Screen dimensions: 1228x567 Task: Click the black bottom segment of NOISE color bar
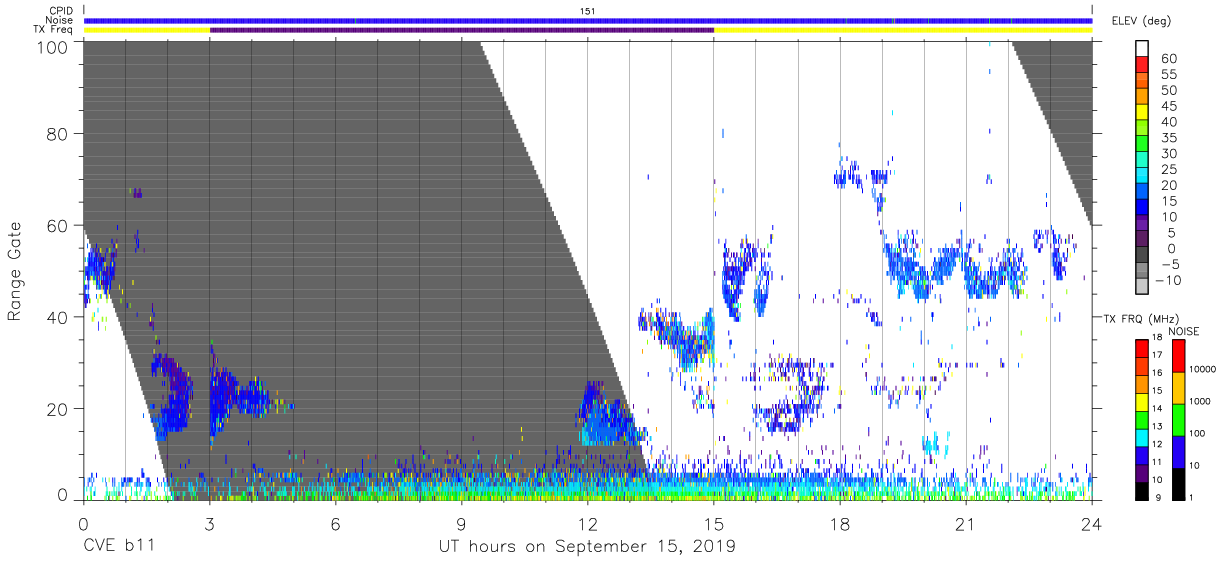point(1180,483)
